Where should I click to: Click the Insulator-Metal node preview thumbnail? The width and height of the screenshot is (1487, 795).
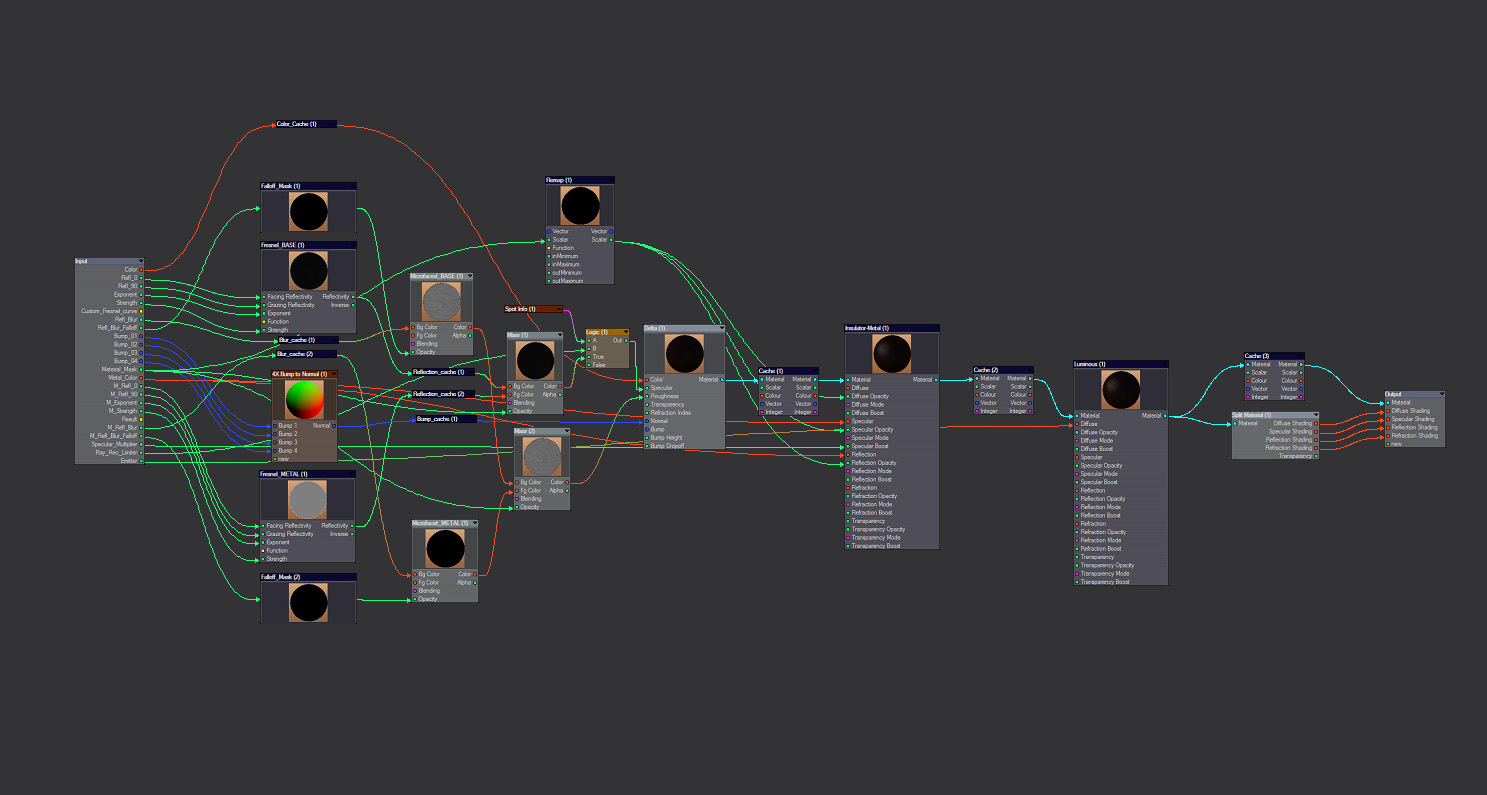pyautogui.click(x=891, y=353)
